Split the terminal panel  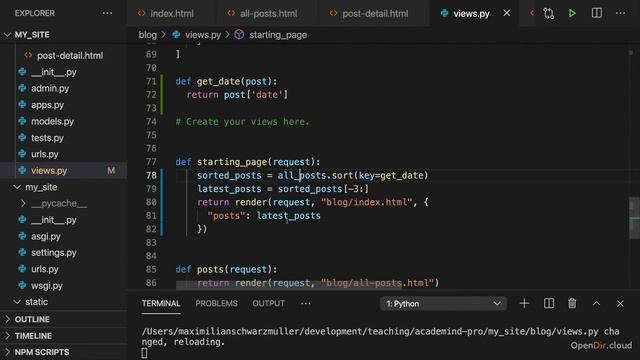point(549,303)
